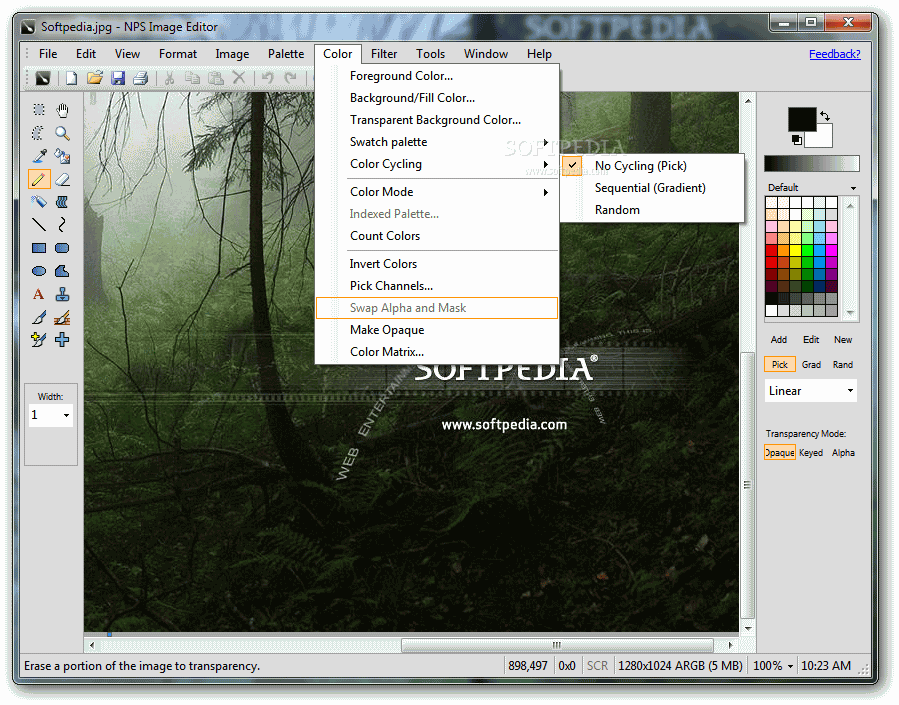The image size is (899, 705).
Task: Select the pencil drawing tool
Action: (39, 179)
